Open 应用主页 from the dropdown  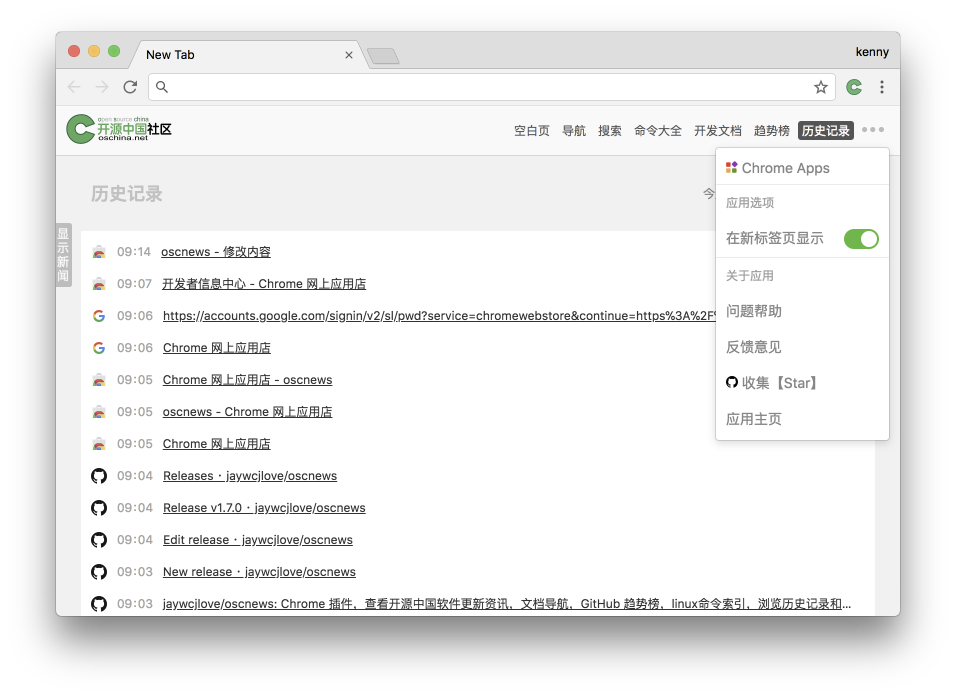tap(802, 419)
